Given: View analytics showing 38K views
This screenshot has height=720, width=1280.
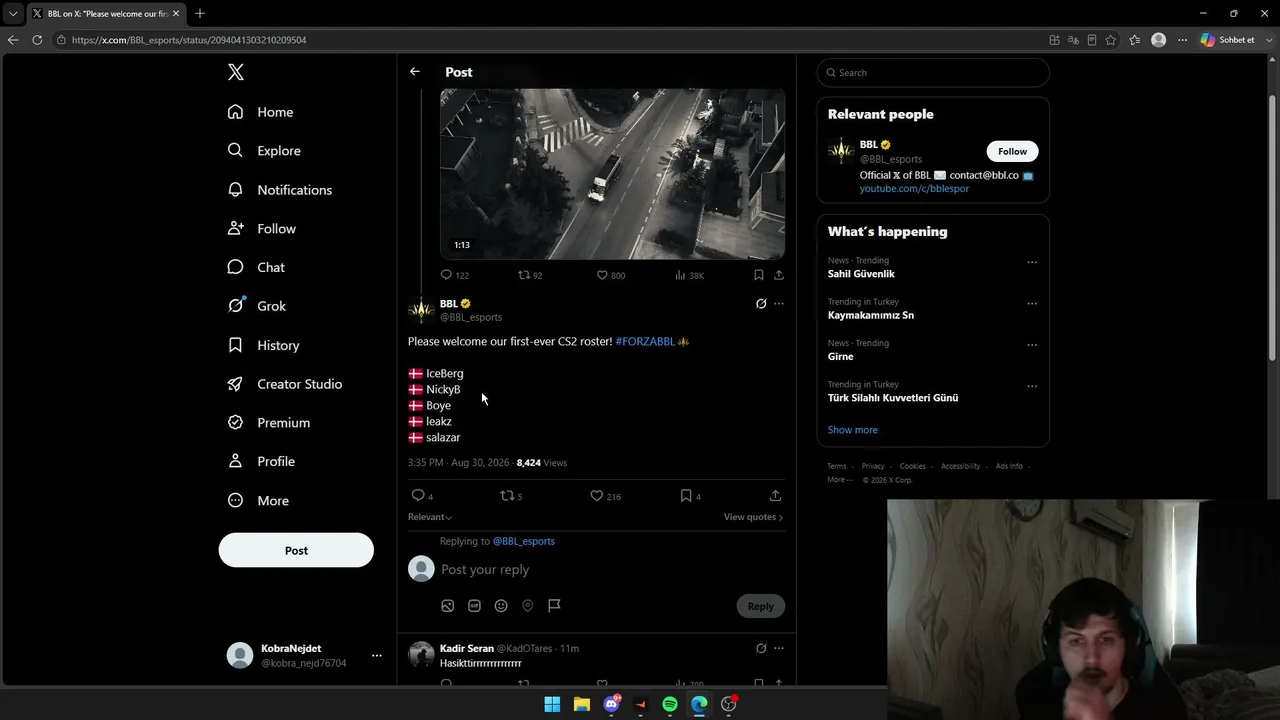Looking at the screenshot, I should click(x=689, y=275).
